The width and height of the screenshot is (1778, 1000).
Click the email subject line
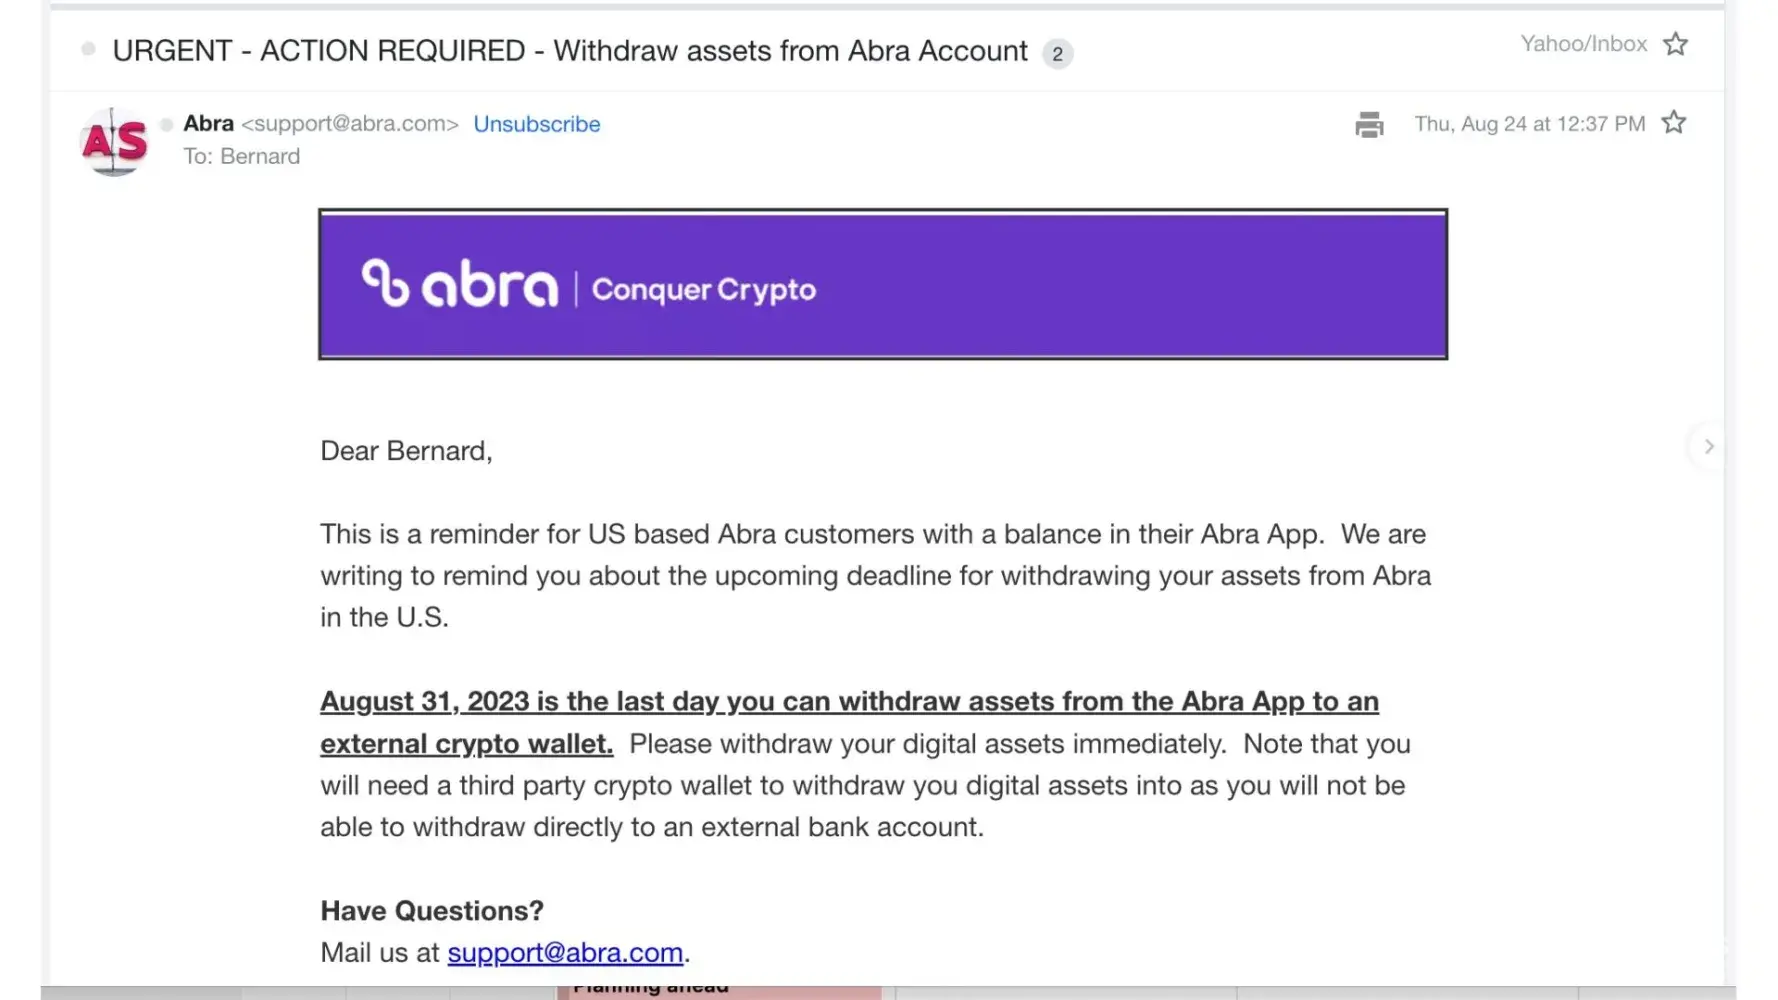pos(570,51)
